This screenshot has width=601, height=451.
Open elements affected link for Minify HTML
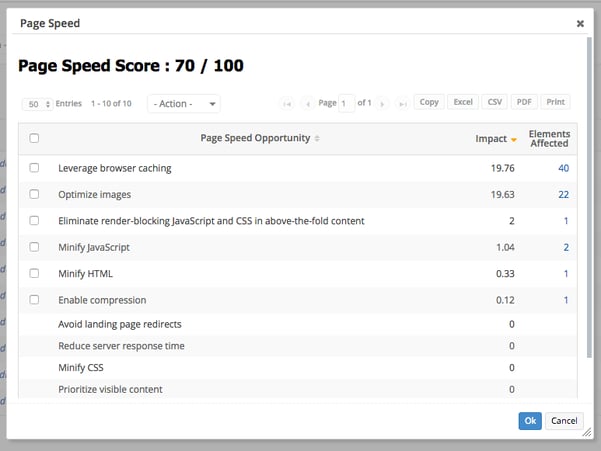click(x=566, y=274)
